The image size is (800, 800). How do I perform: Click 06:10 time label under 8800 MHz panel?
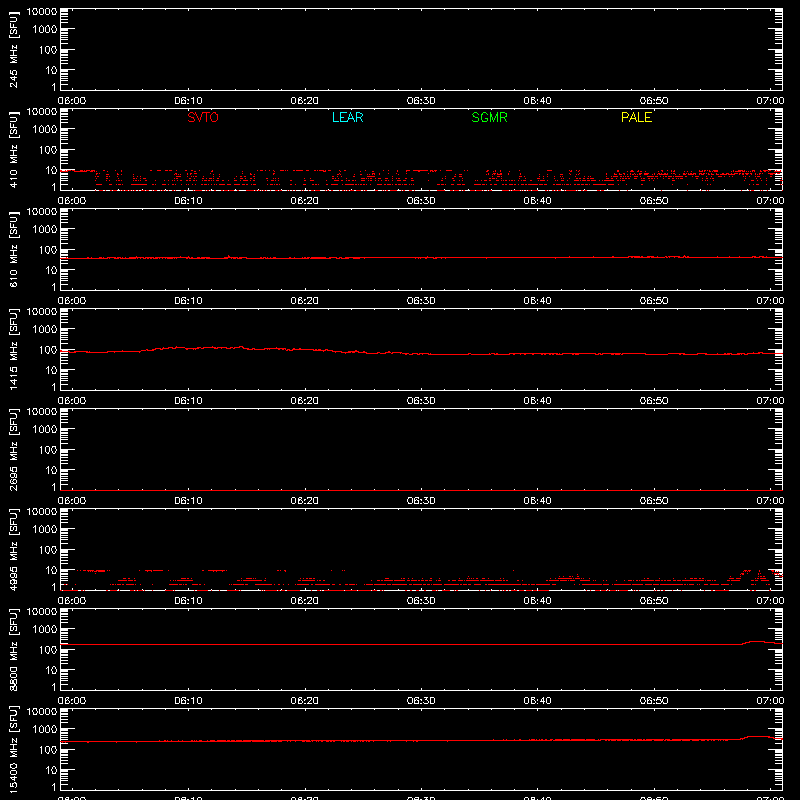pos(188,701)
